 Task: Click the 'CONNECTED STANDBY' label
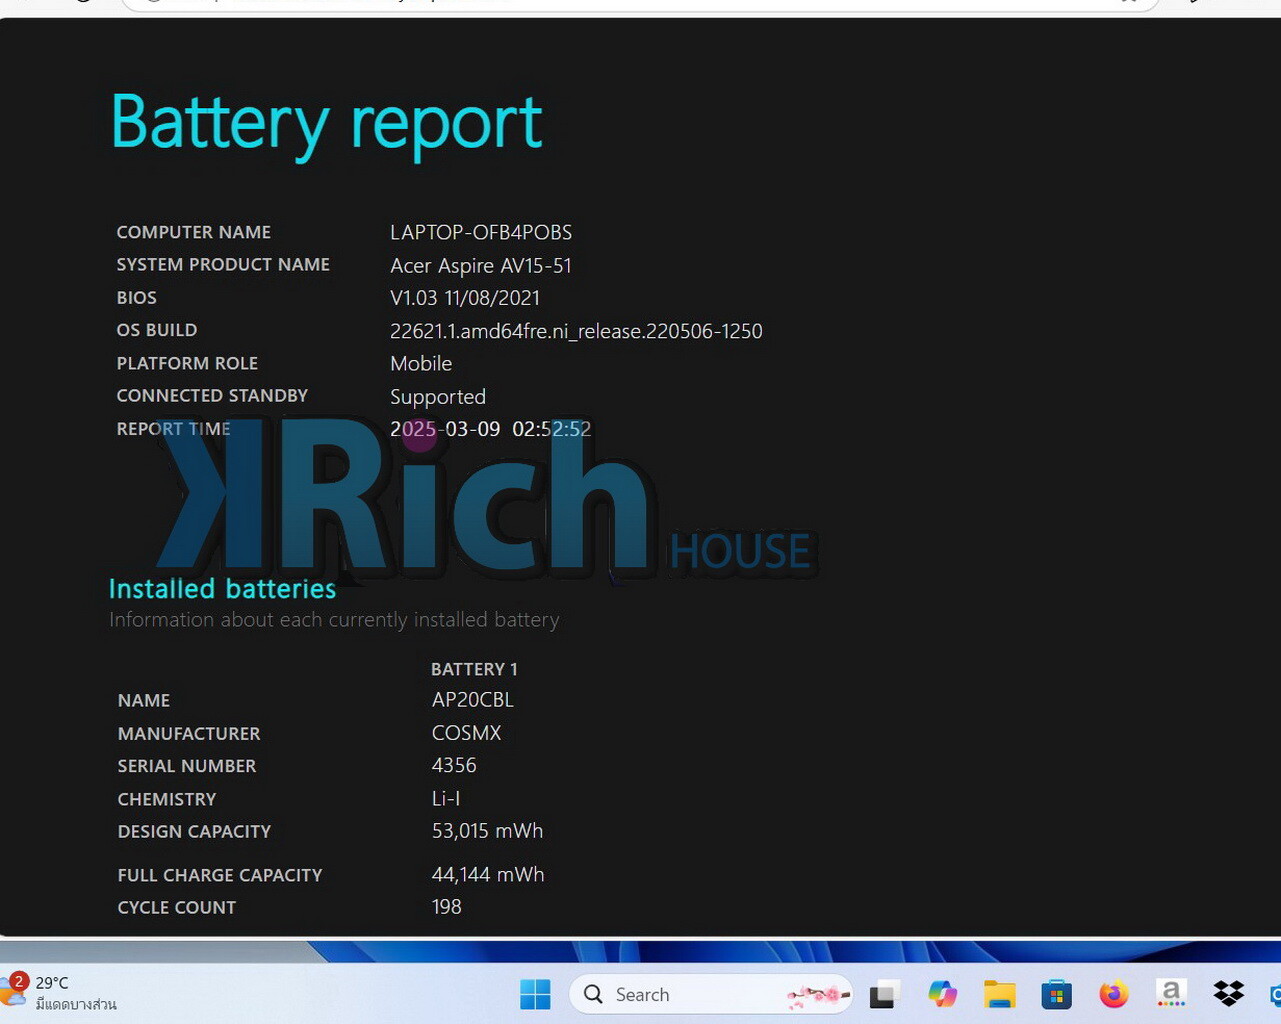pyautogui.click(x=212, y=396)
